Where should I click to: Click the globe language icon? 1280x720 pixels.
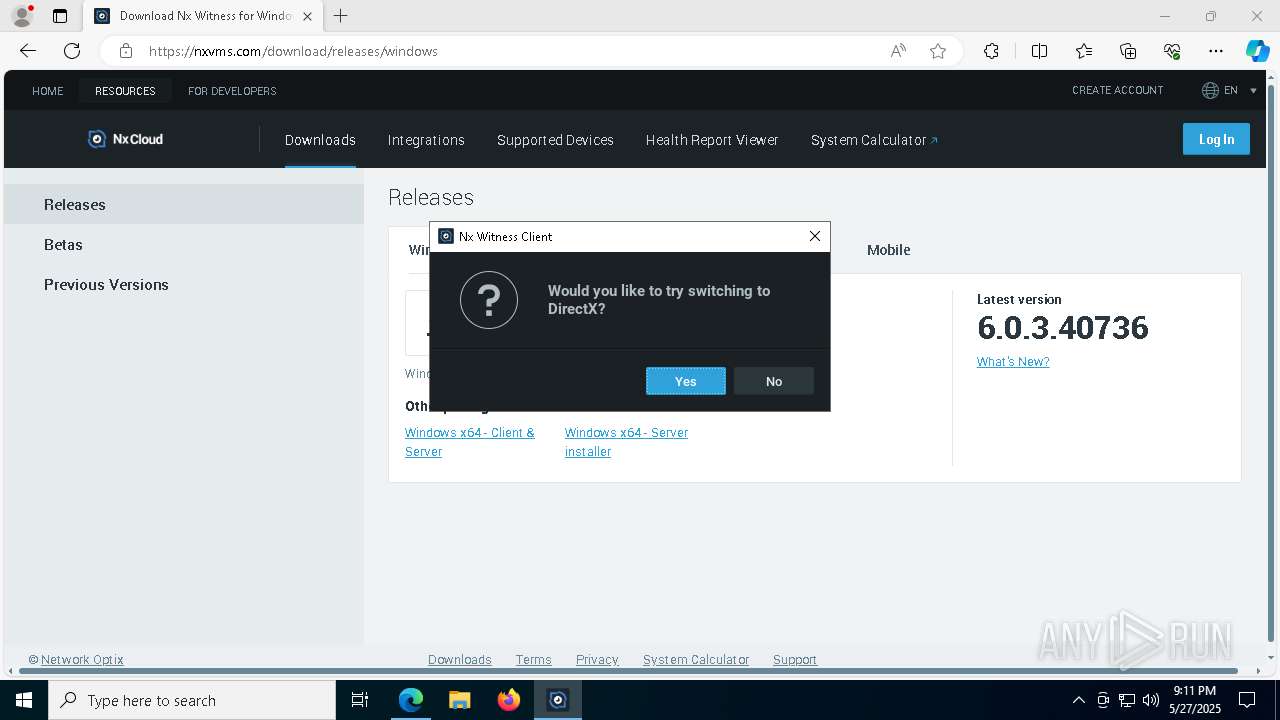1210,90
